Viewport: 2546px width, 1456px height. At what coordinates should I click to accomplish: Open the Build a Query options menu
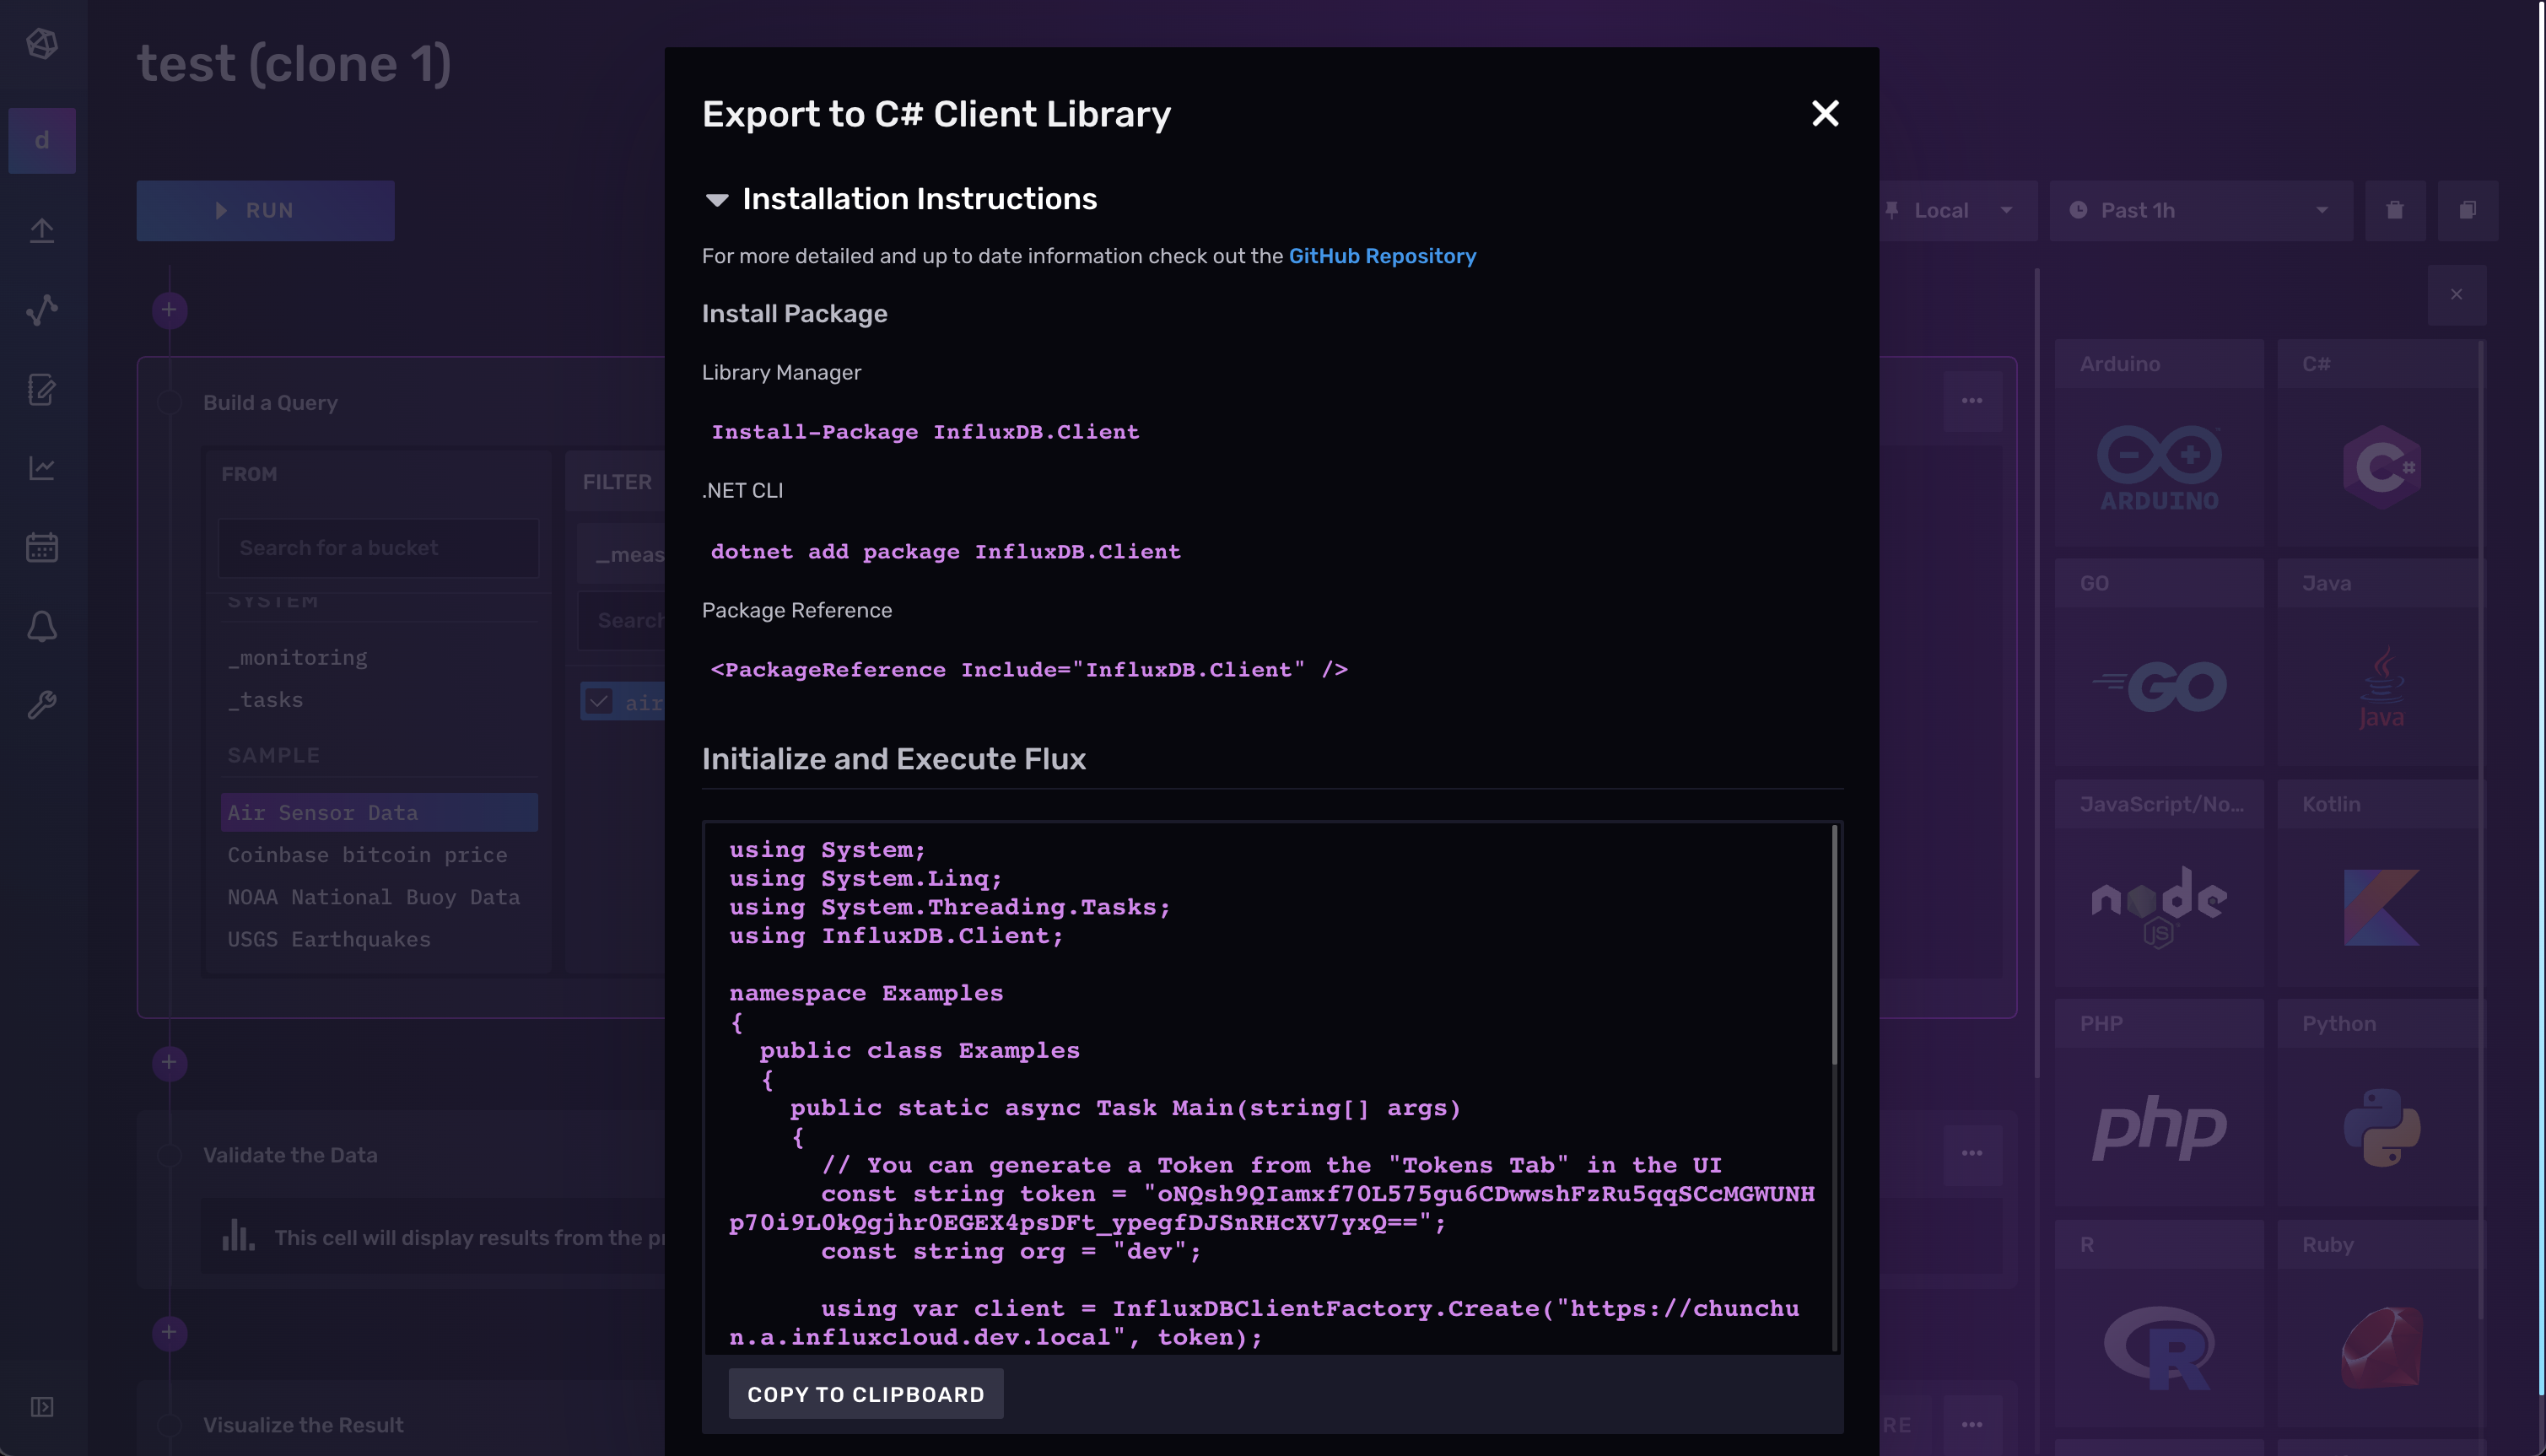[x=1972, y=400]
